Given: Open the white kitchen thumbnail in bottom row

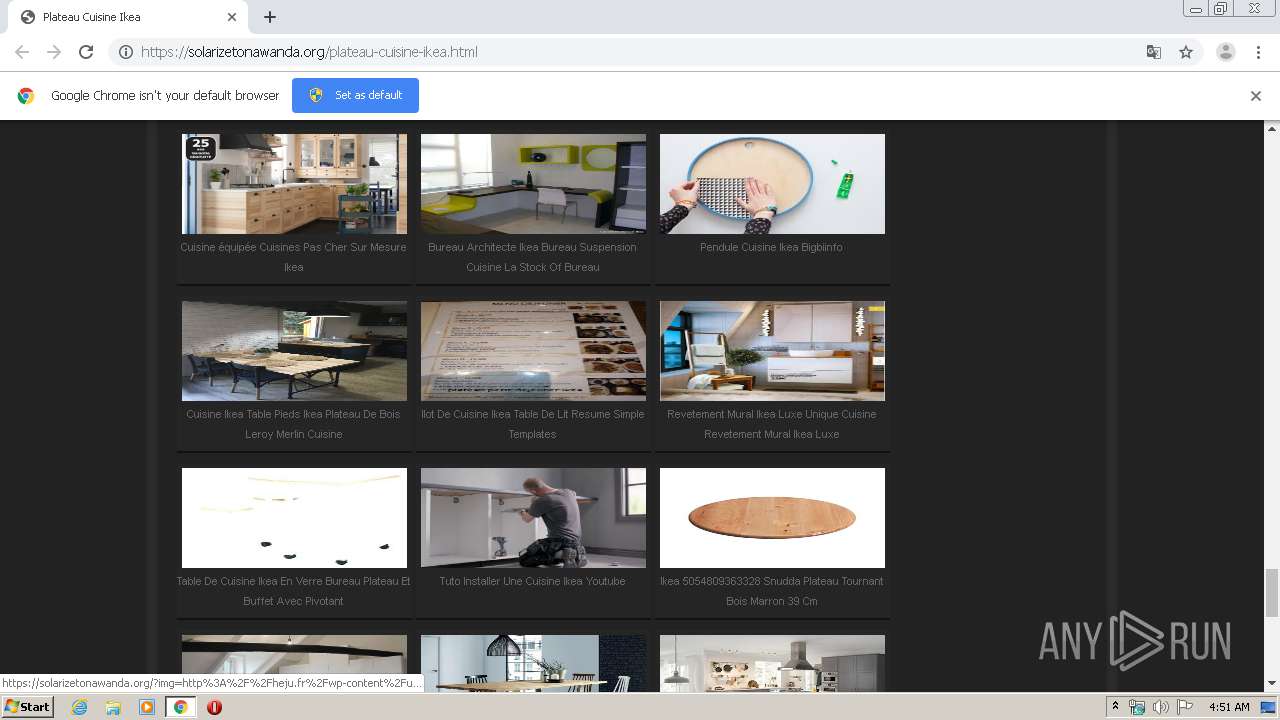Looking at the screenshot, I should pos(772,664).
